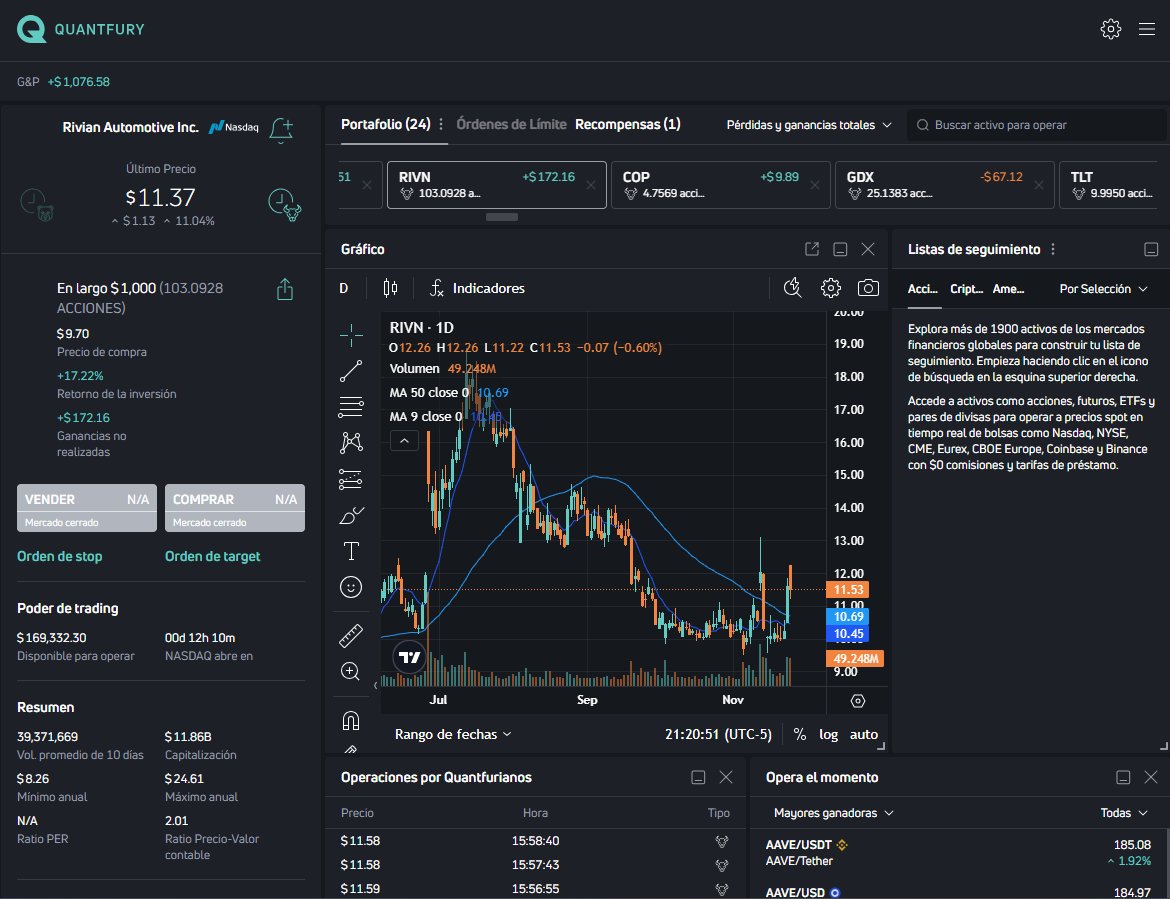Select the ruler measure tool
Screen dimensions: 1170x899
(x=351, y=636)
